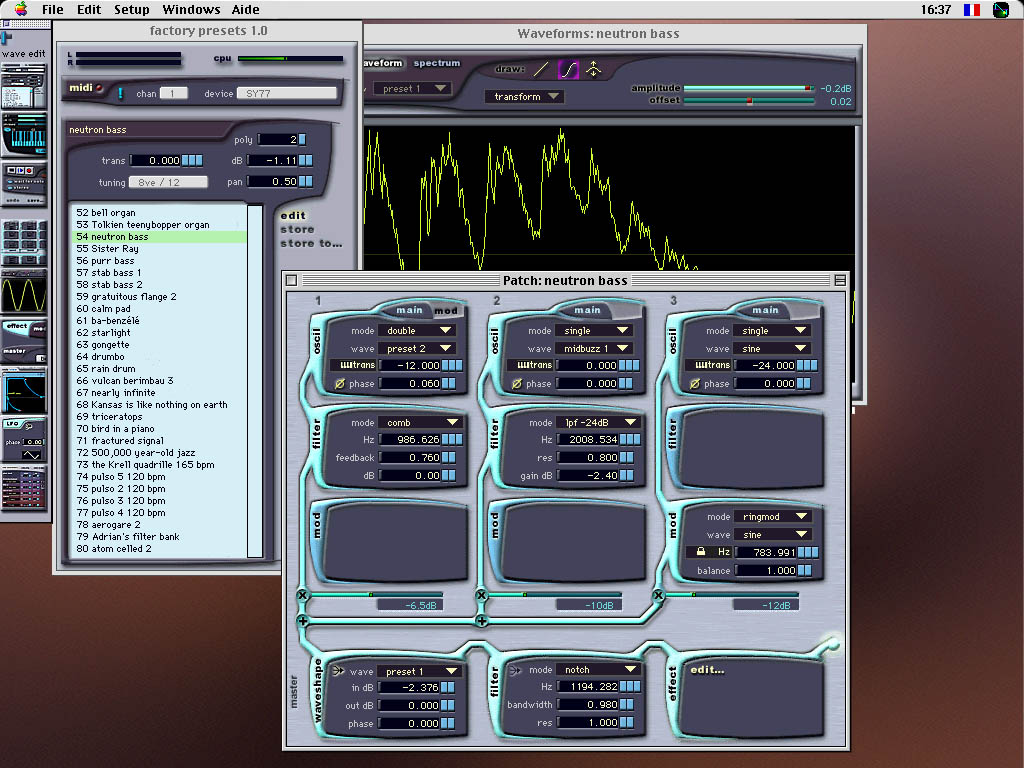Open the keyboard panel icon in sidebar

pos(23,132)
